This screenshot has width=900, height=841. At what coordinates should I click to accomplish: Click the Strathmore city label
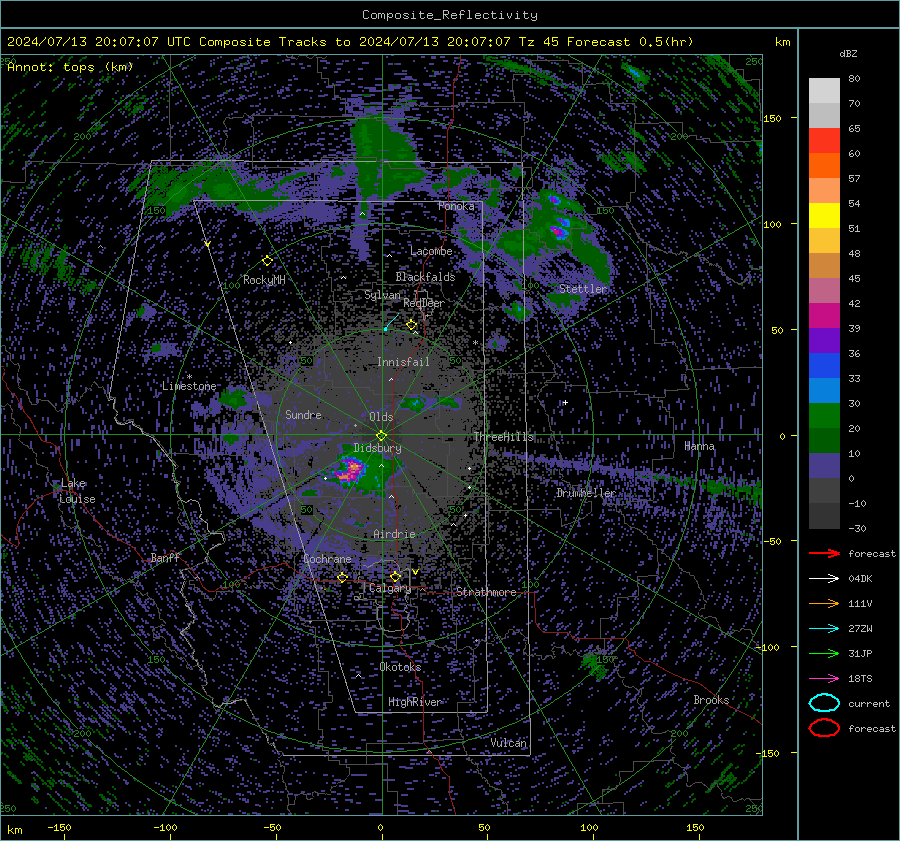pos(486,592)
